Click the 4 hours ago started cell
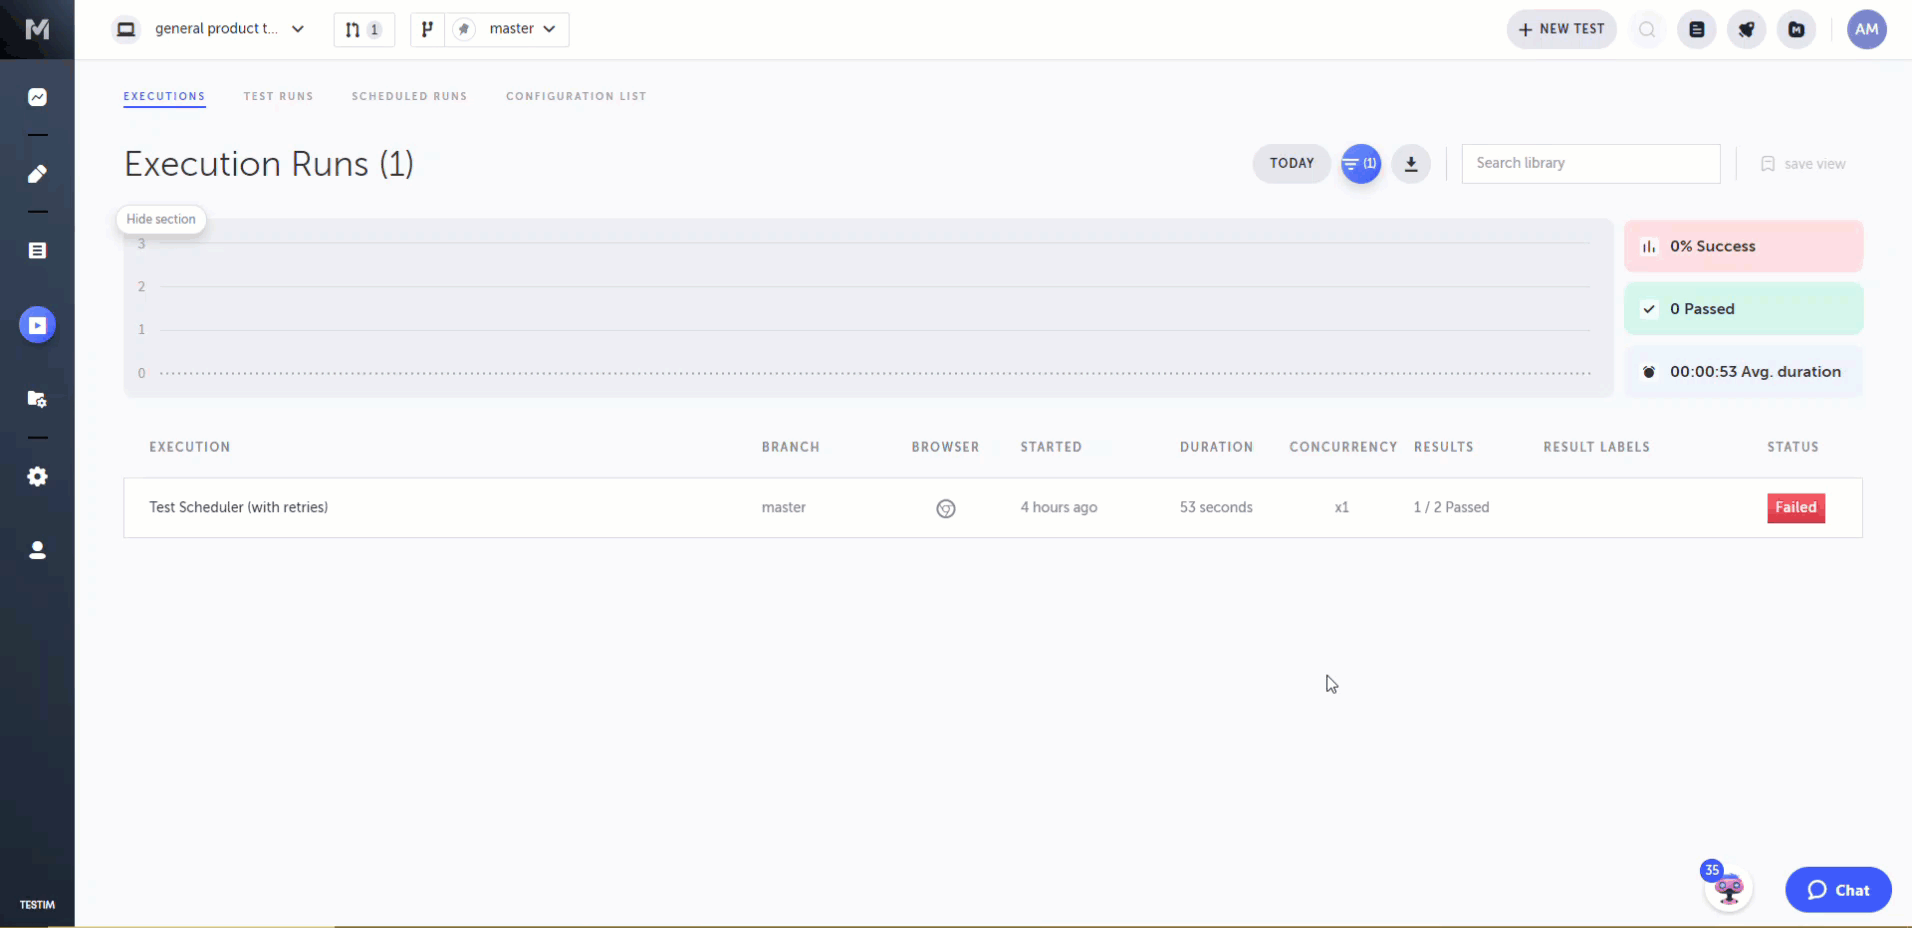Viewport: 1912px width, 928px height. click(x=1058, y=507)
